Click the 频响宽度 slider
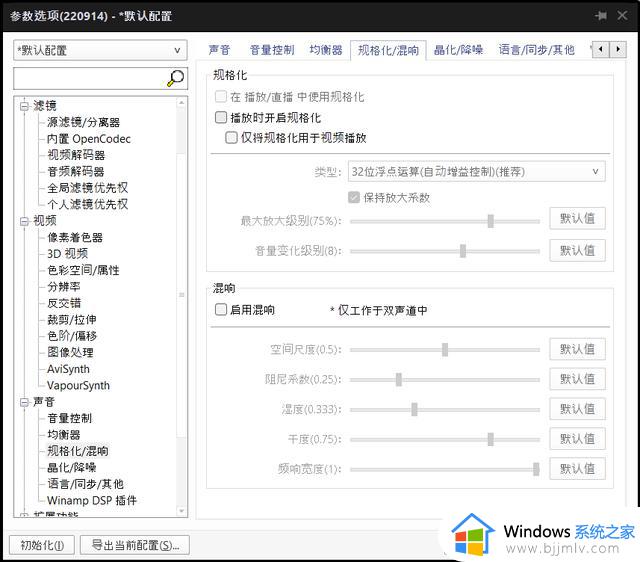The image size is (640, 562). tap(445, 469)
